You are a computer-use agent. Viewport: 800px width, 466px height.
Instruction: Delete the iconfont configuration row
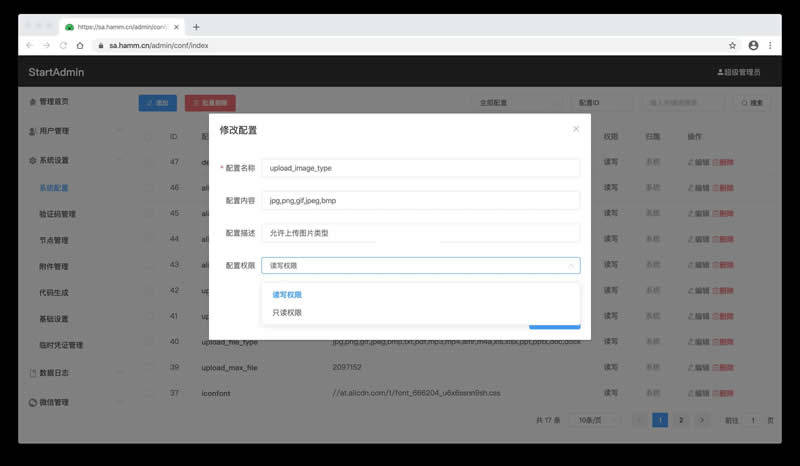(723, 393)
